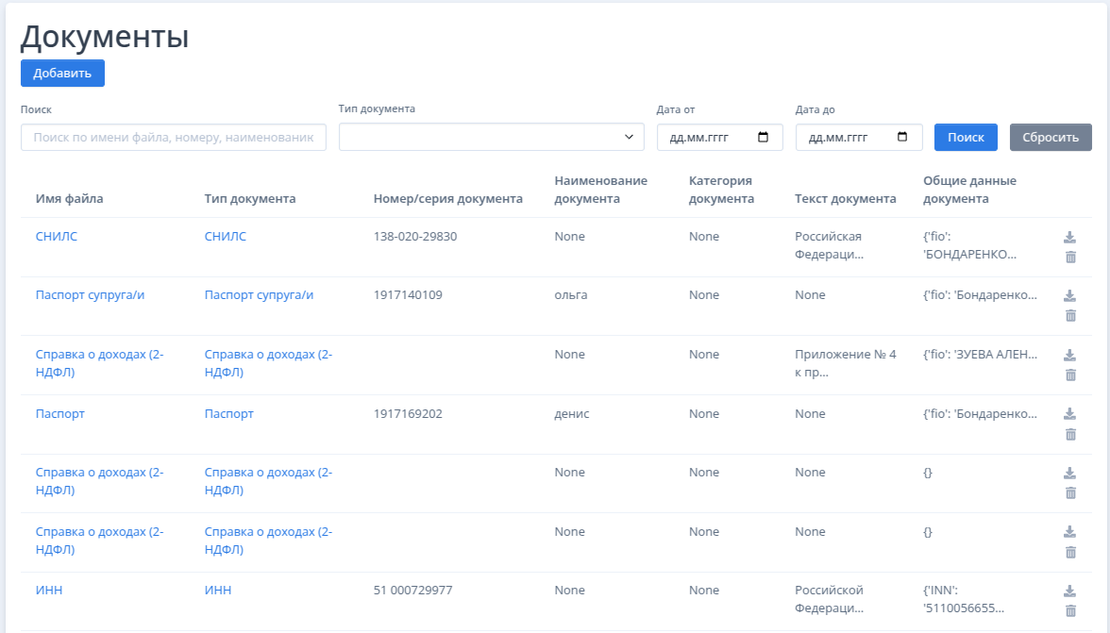The width and height of the screenshot is (1110, 633).
Task: Open calendar picker in Дата от field
Action: [x=764, y=137]
